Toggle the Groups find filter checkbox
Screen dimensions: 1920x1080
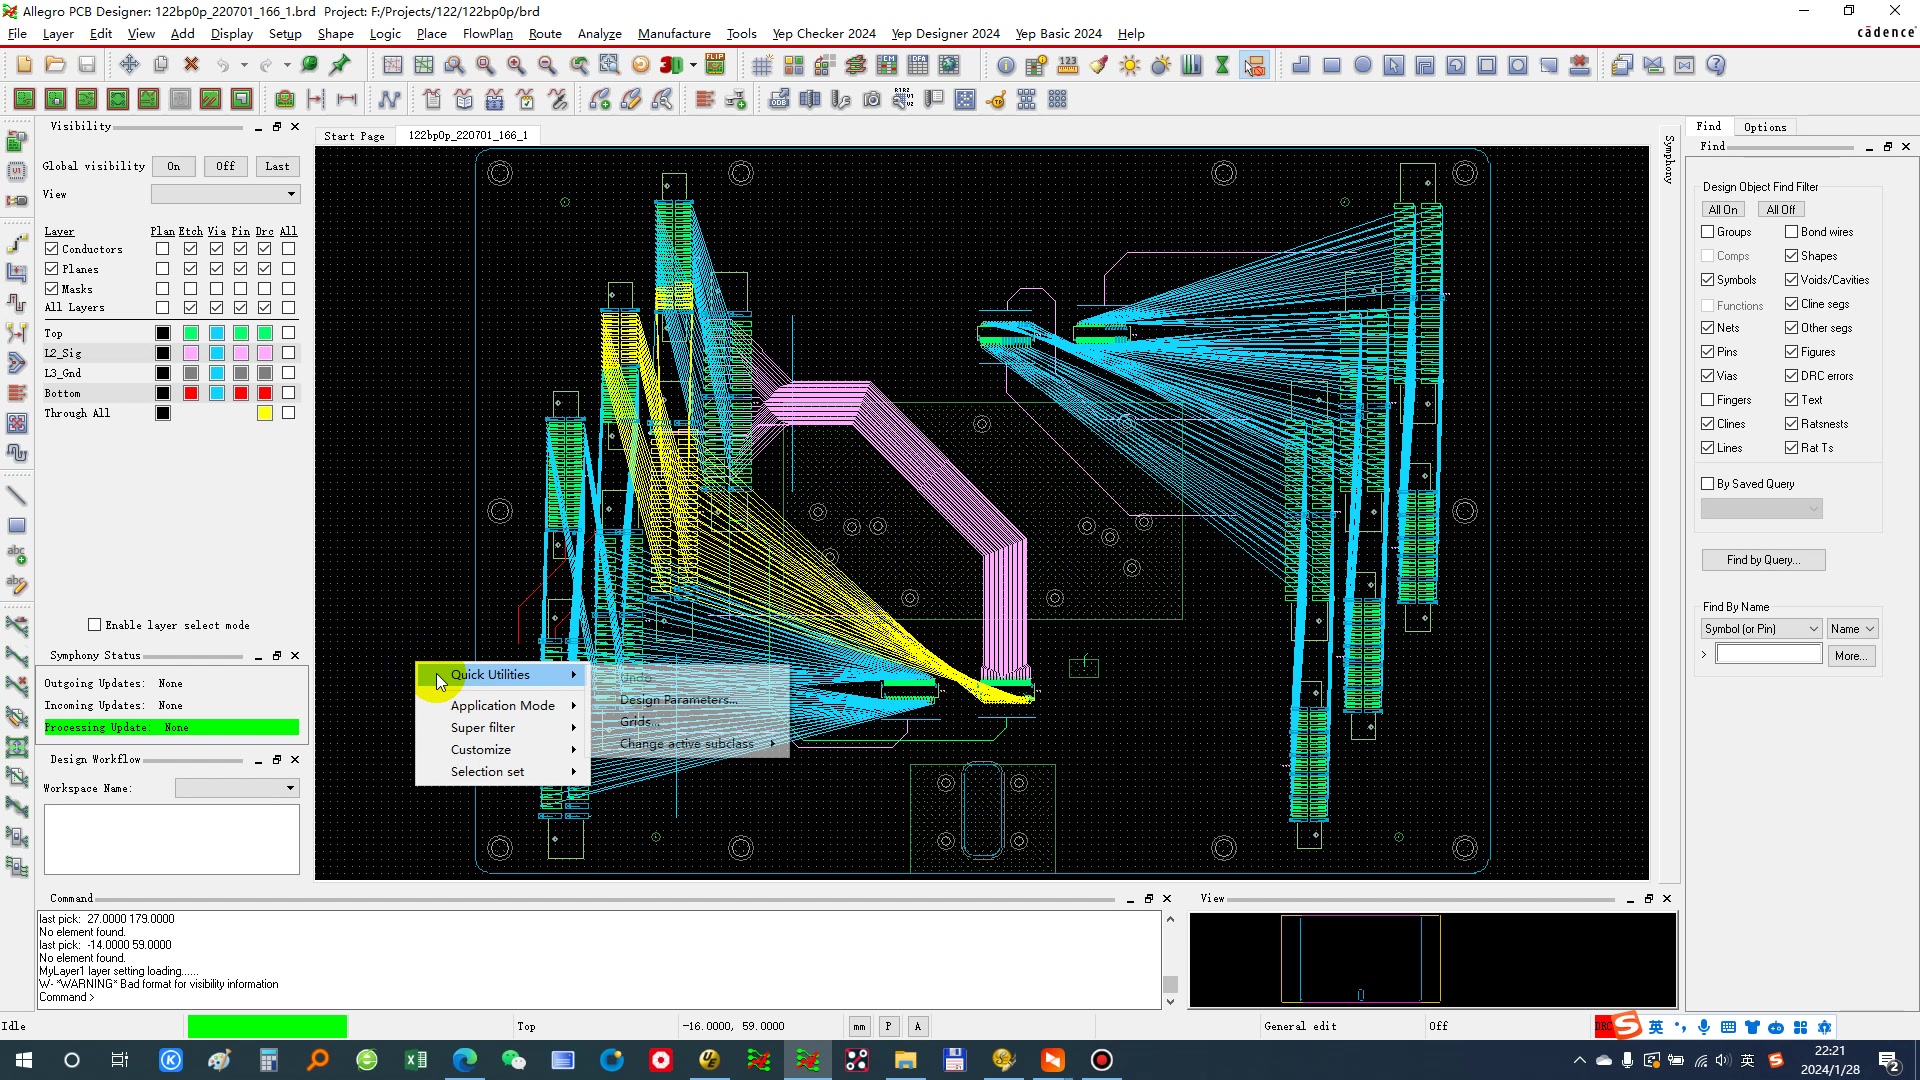point(1708,232)
